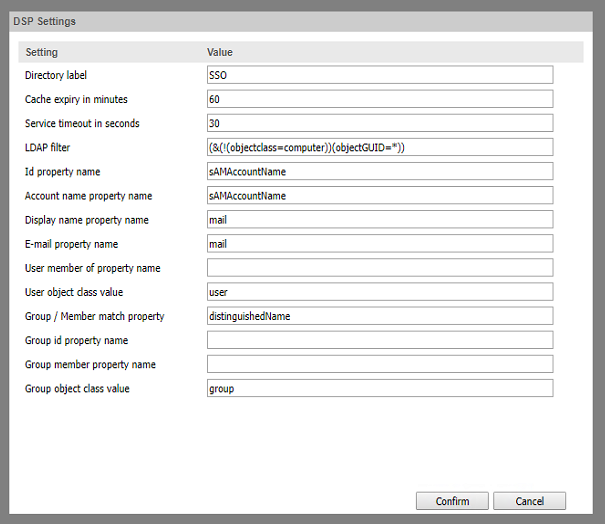This screenshot has width=605, height=524.
Task: Select the Cache expiry in minutes field
Action: click(379, 99)
